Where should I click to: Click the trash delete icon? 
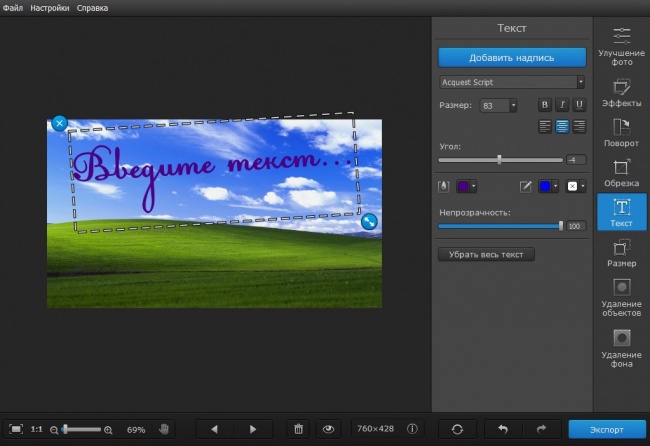(x=298, y=429)
